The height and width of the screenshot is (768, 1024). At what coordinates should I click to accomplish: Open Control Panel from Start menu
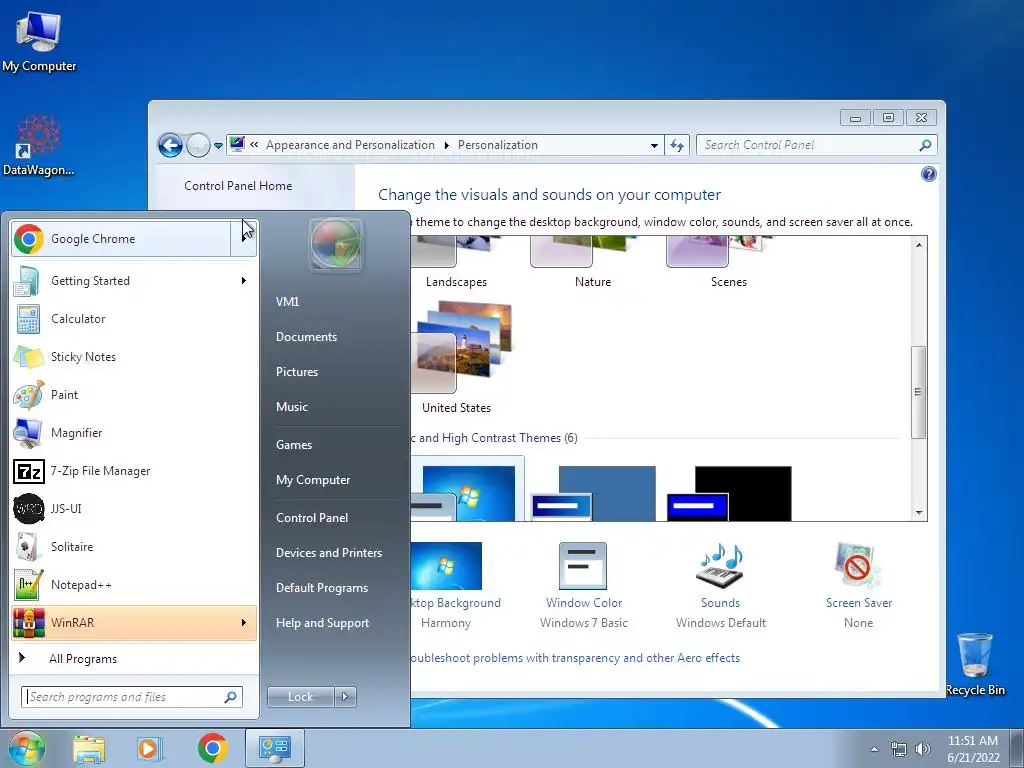point(312,518)
